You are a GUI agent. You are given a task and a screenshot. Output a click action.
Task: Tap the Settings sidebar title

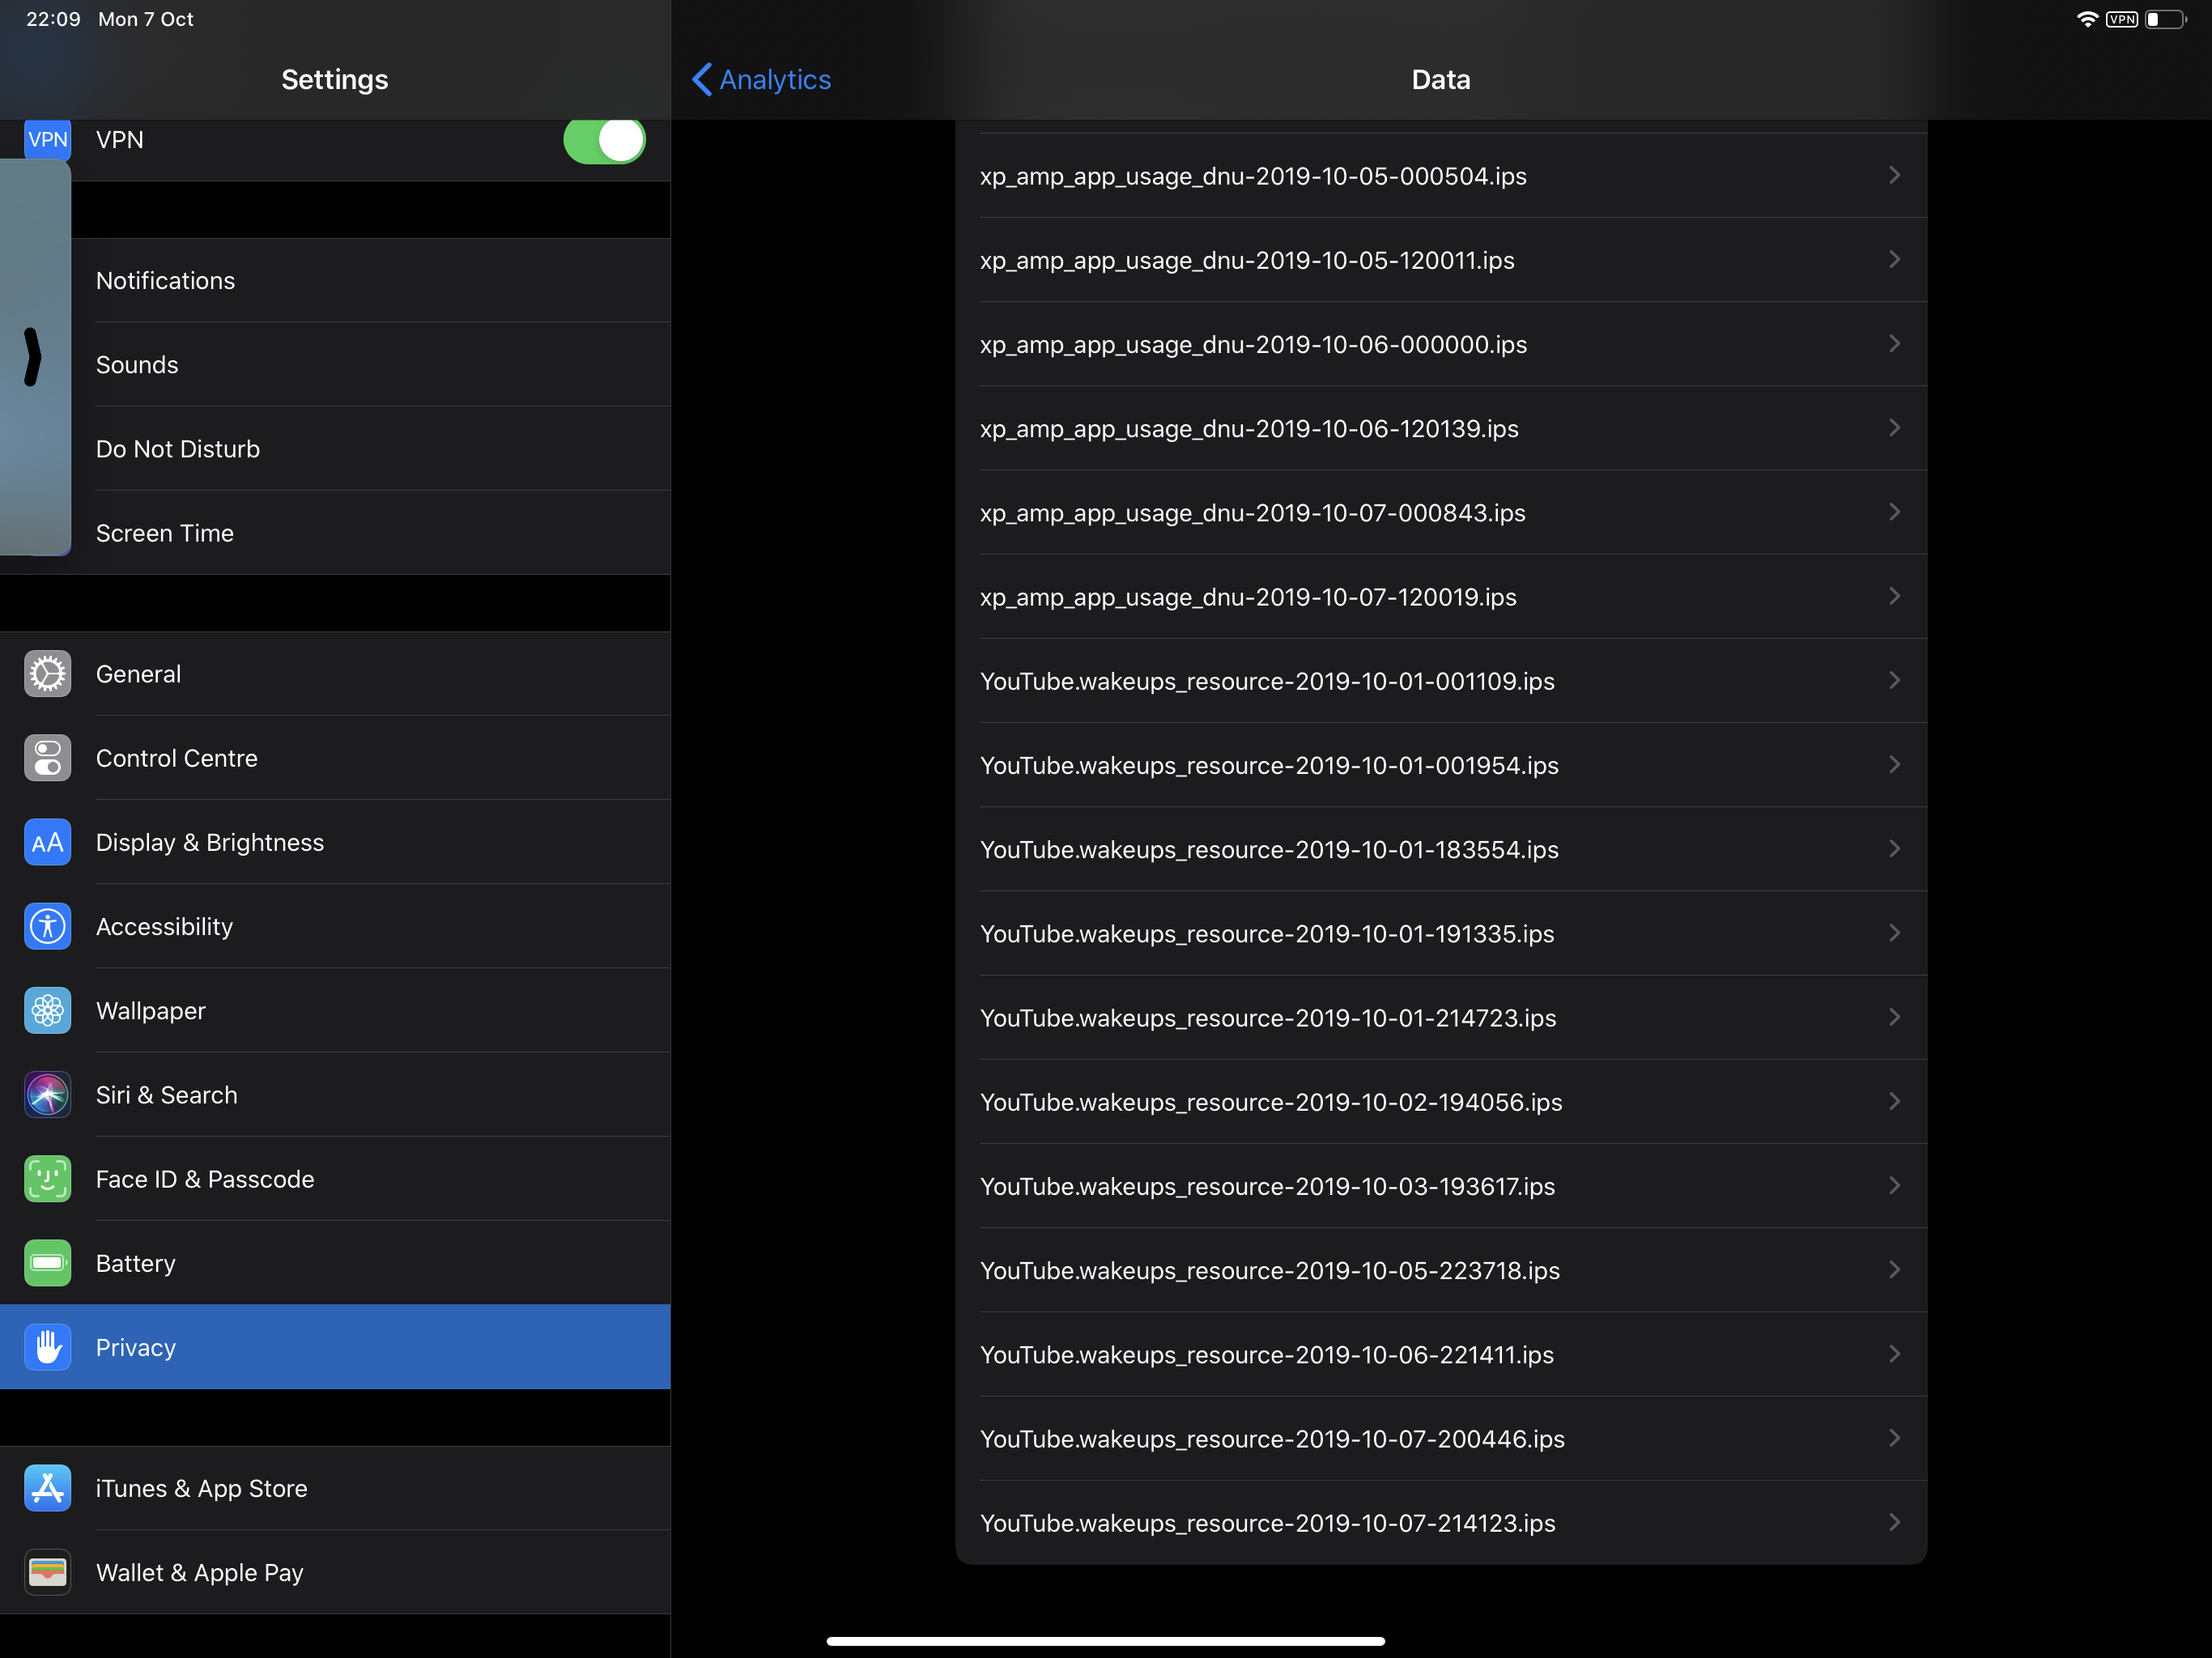tap(335, 80)
